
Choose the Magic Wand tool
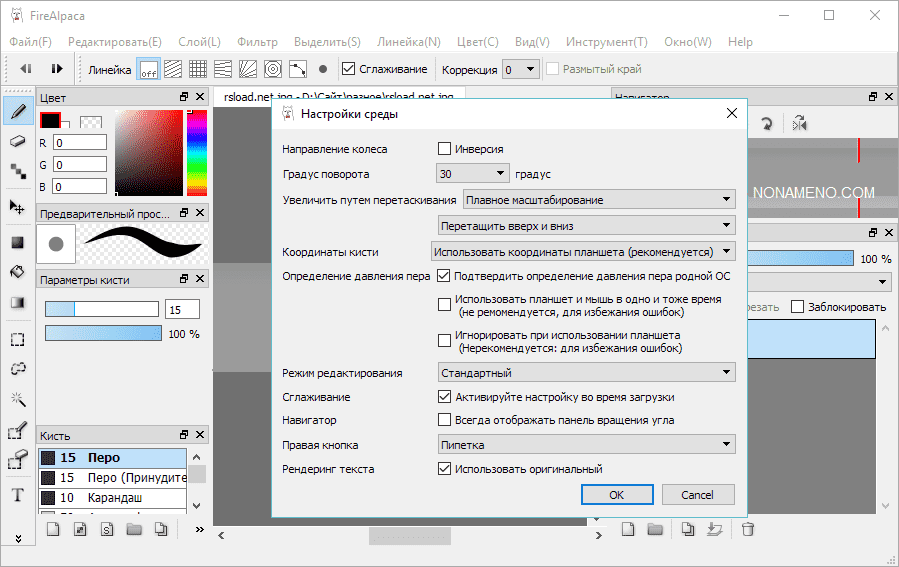17,399
